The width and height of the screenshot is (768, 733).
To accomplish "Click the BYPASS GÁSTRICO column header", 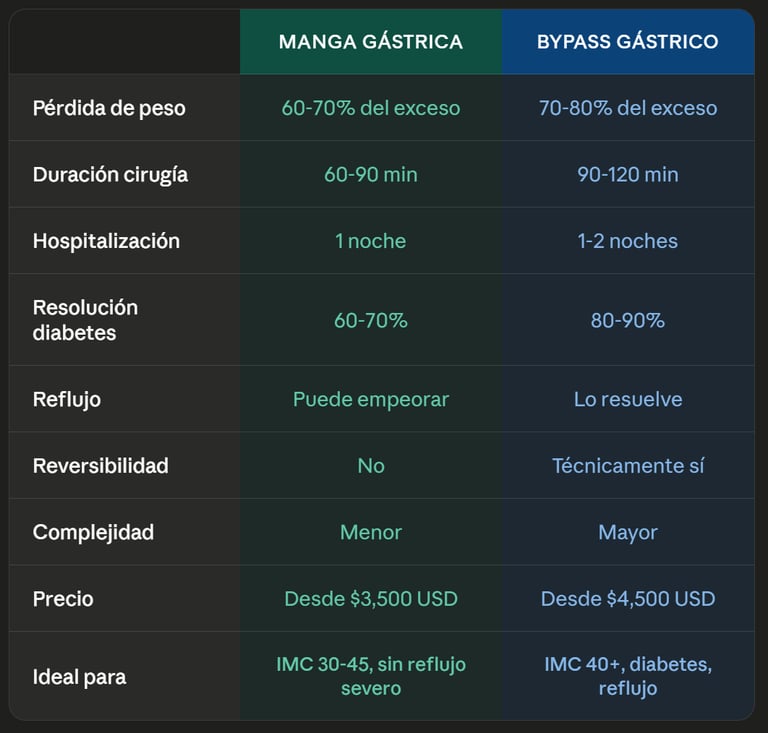I will tap(627, 42).
